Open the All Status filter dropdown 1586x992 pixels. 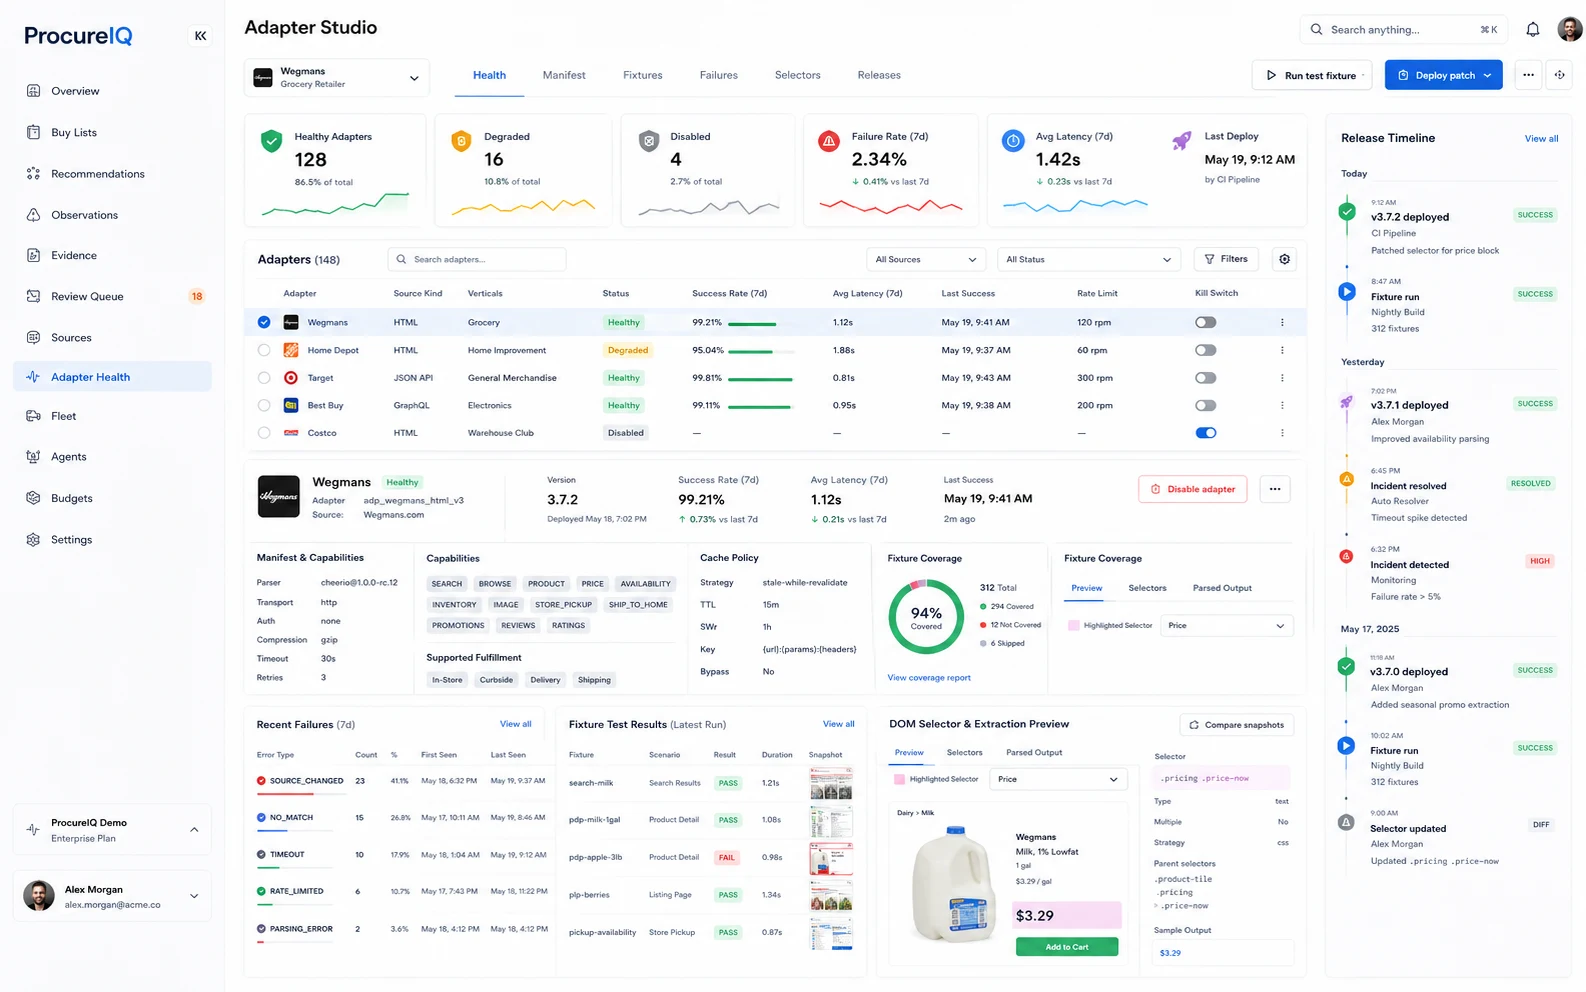click(x=1089, y=259)
